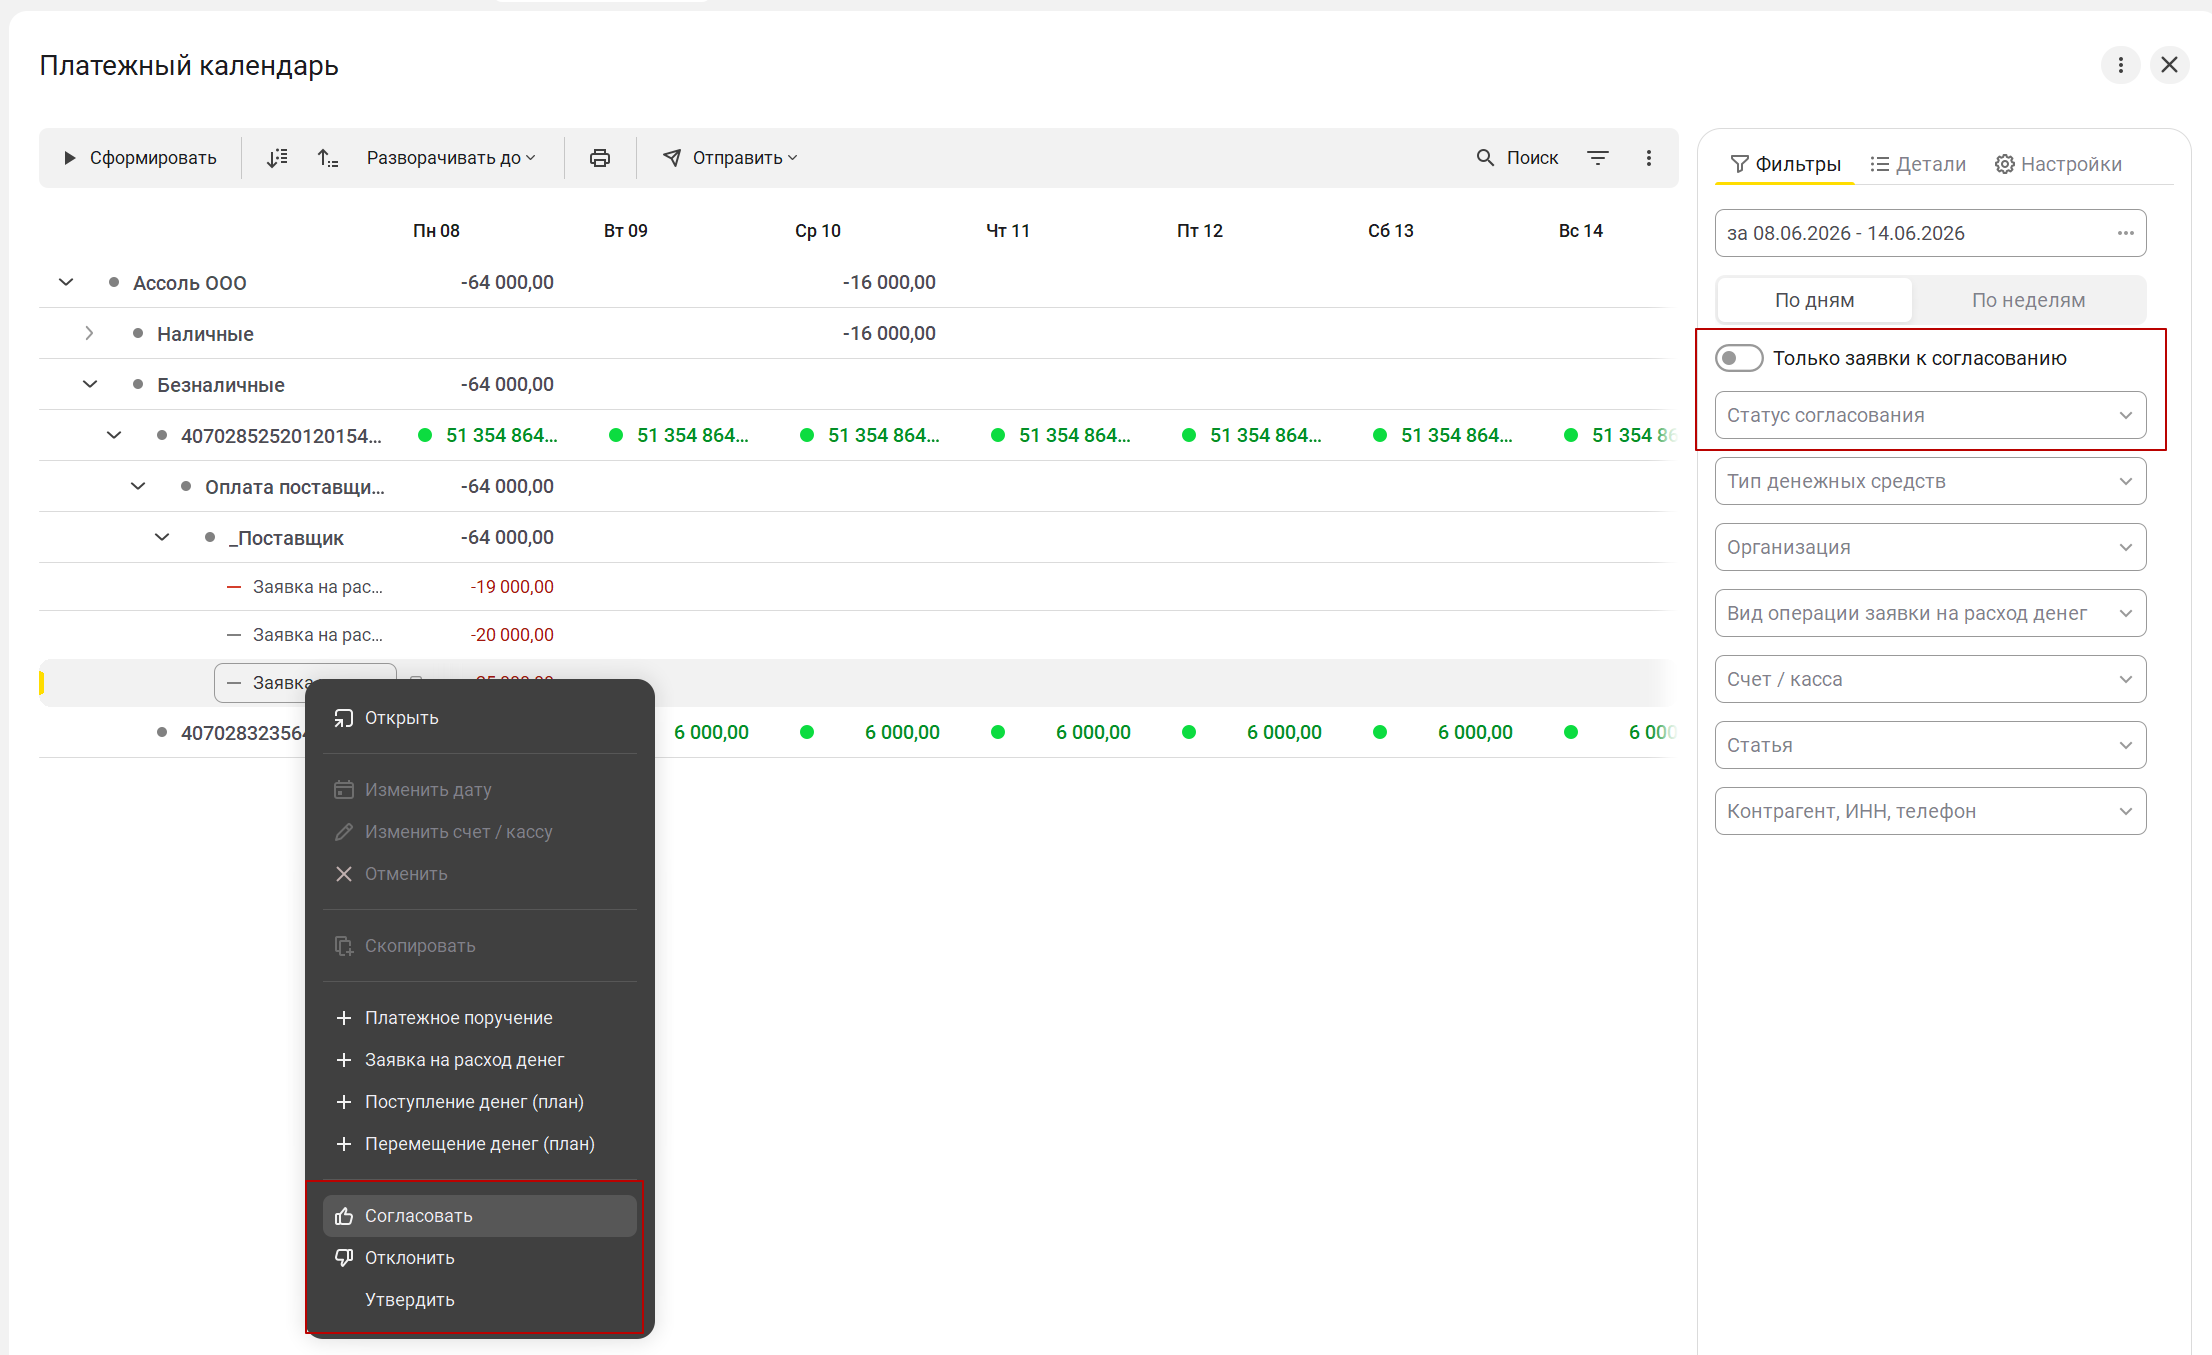Open the toolbar three-dots more menu
The width and height of the screenshot is (2212, 1355).
pos(1649,158)
